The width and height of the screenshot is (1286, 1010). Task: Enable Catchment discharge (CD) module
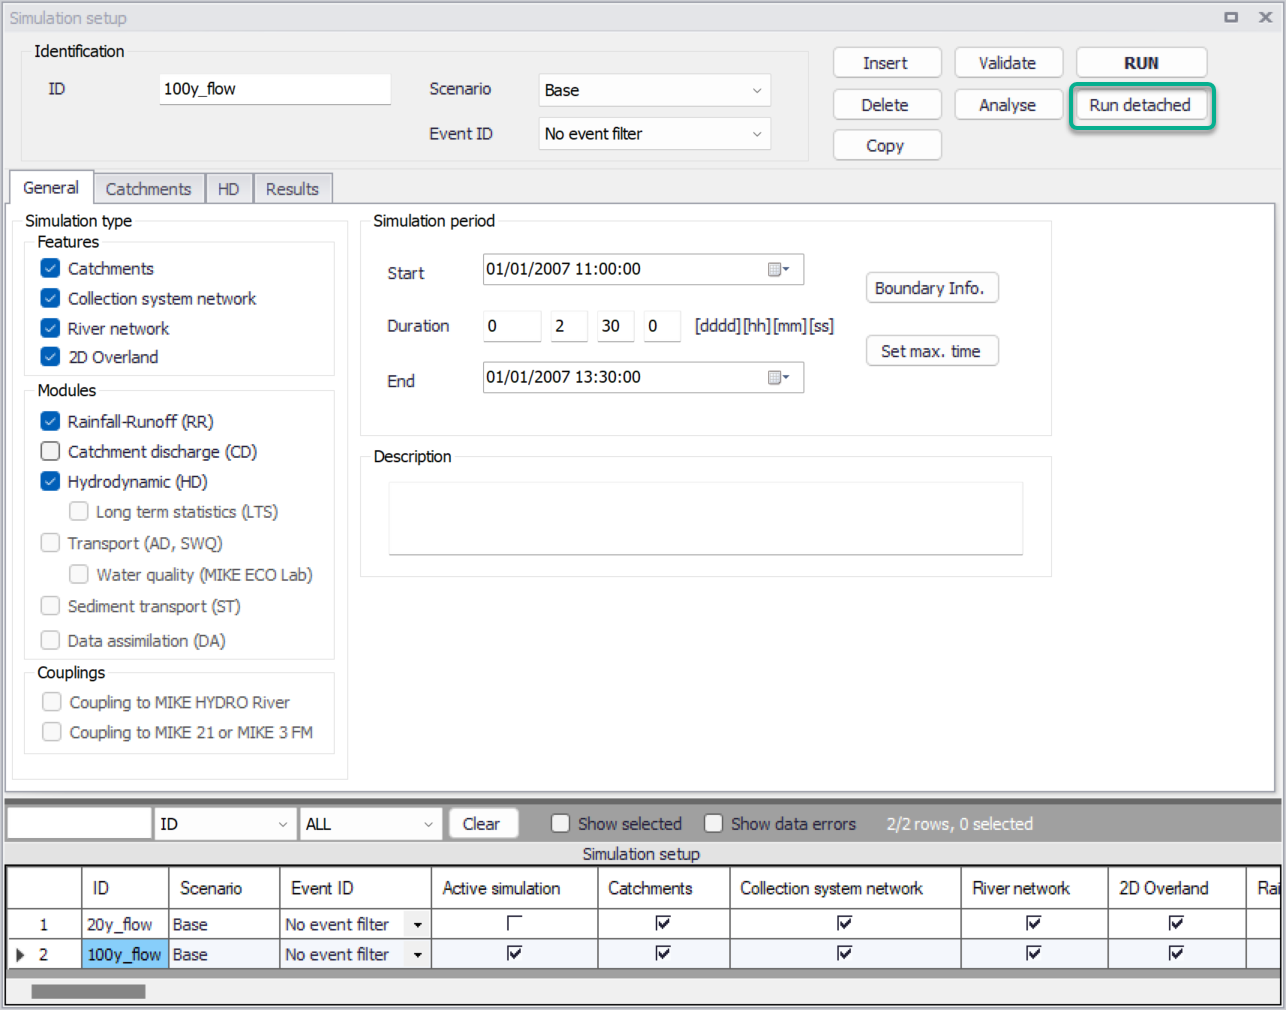(50, 451)
